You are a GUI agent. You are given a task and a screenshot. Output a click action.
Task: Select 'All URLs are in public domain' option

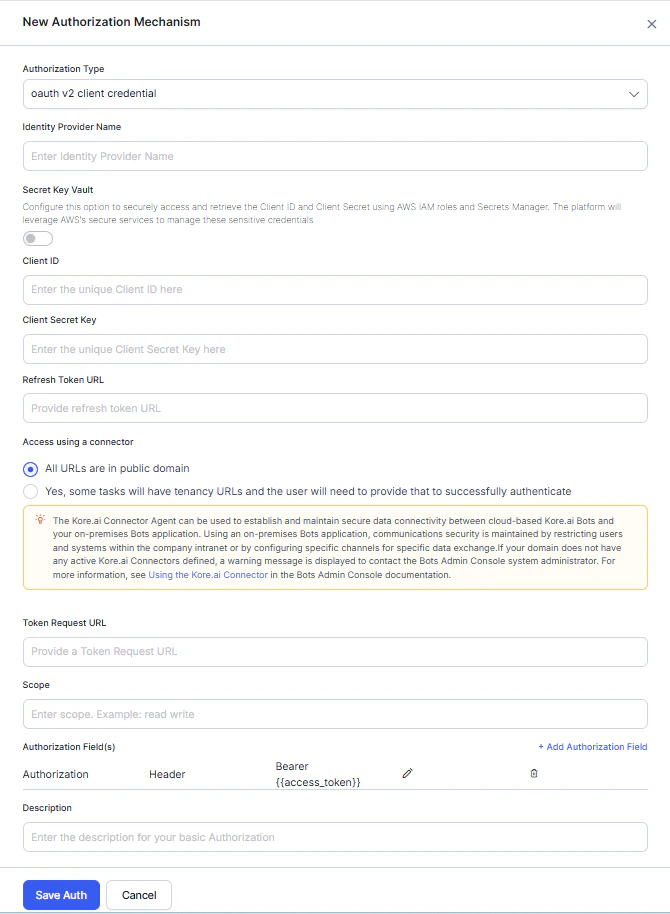point(29,468)
